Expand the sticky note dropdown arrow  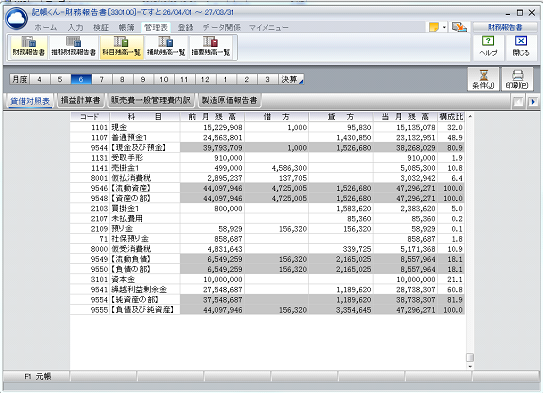(x=444, y=27)
